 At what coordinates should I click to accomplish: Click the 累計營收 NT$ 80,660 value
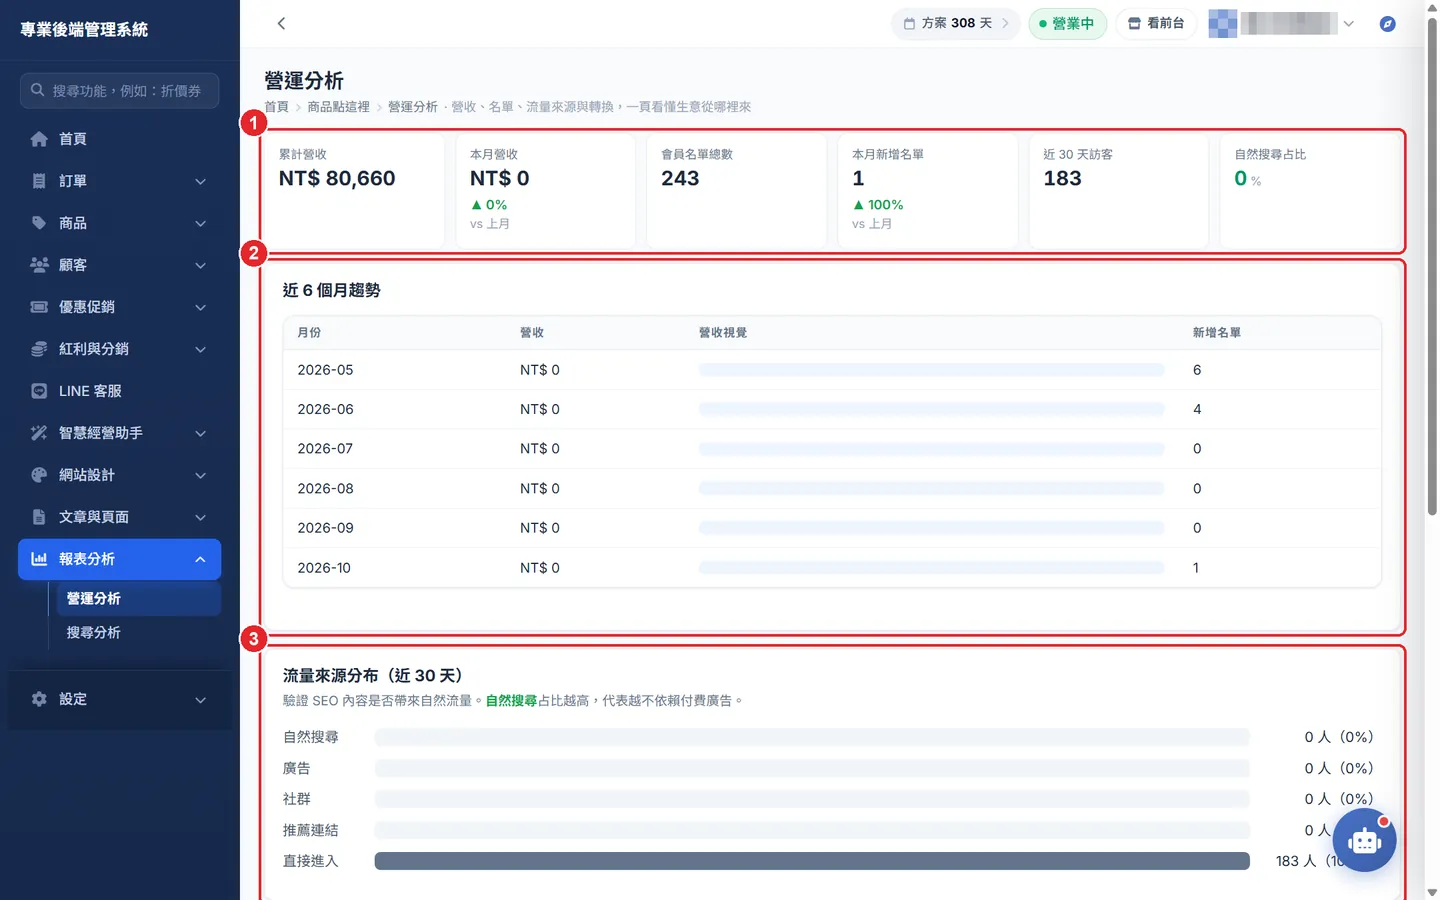[x=337, y=178]
